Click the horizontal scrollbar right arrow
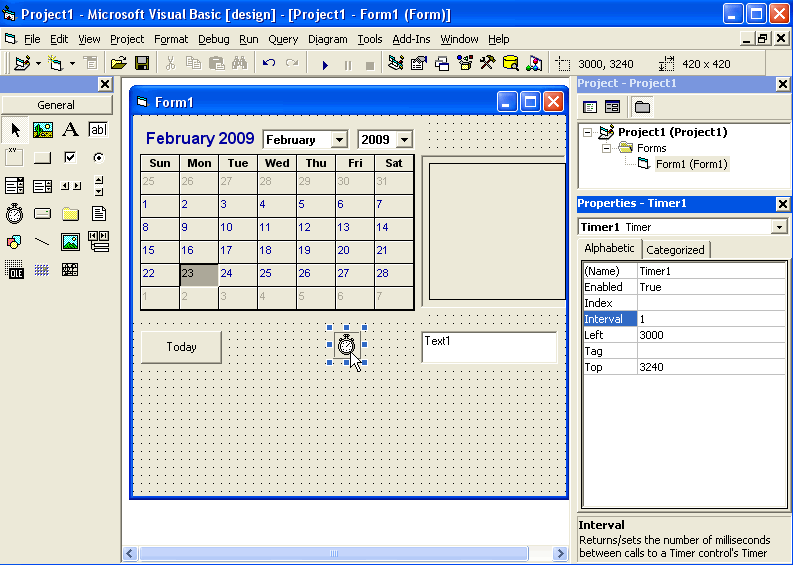The height and width of the screenshot is (565, 793). click(x=560, y=553)
